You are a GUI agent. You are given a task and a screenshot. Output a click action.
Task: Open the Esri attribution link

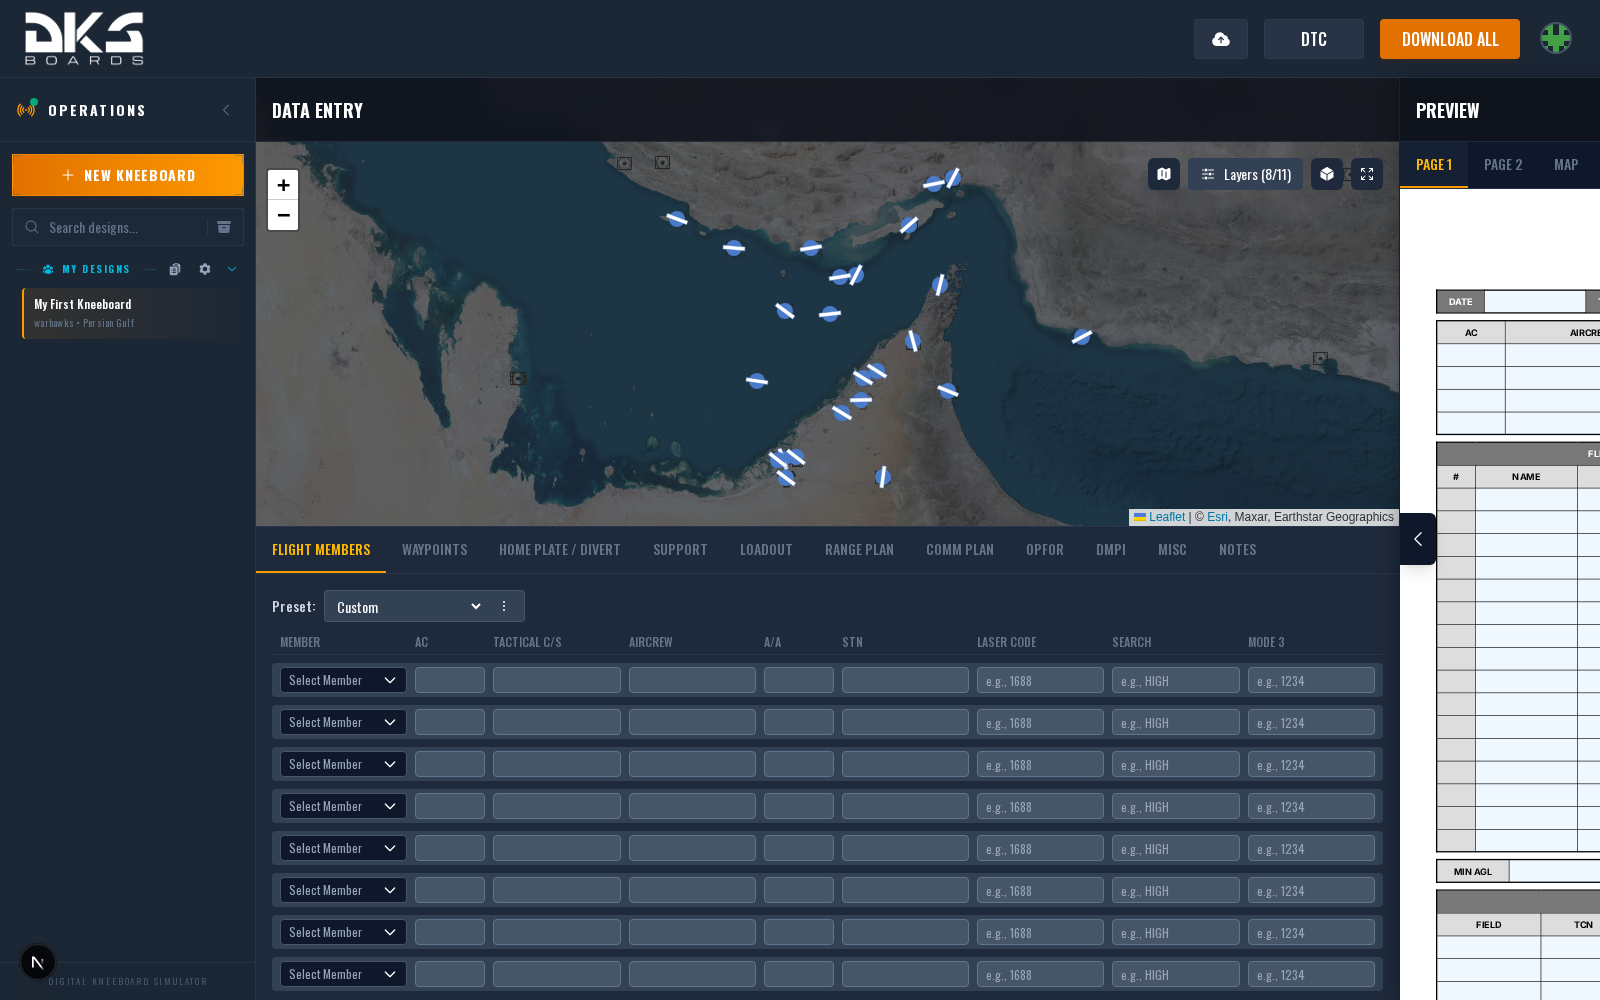[1217, 517]
